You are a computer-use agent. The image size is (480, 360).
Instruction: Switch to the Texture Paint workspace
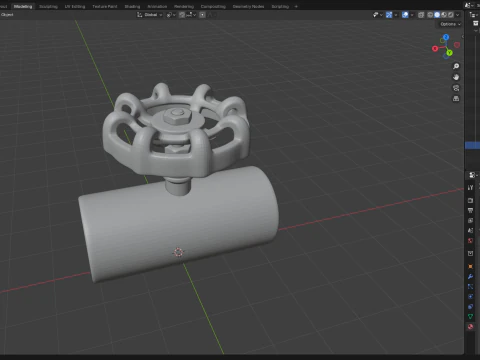(x=105, y=6)
